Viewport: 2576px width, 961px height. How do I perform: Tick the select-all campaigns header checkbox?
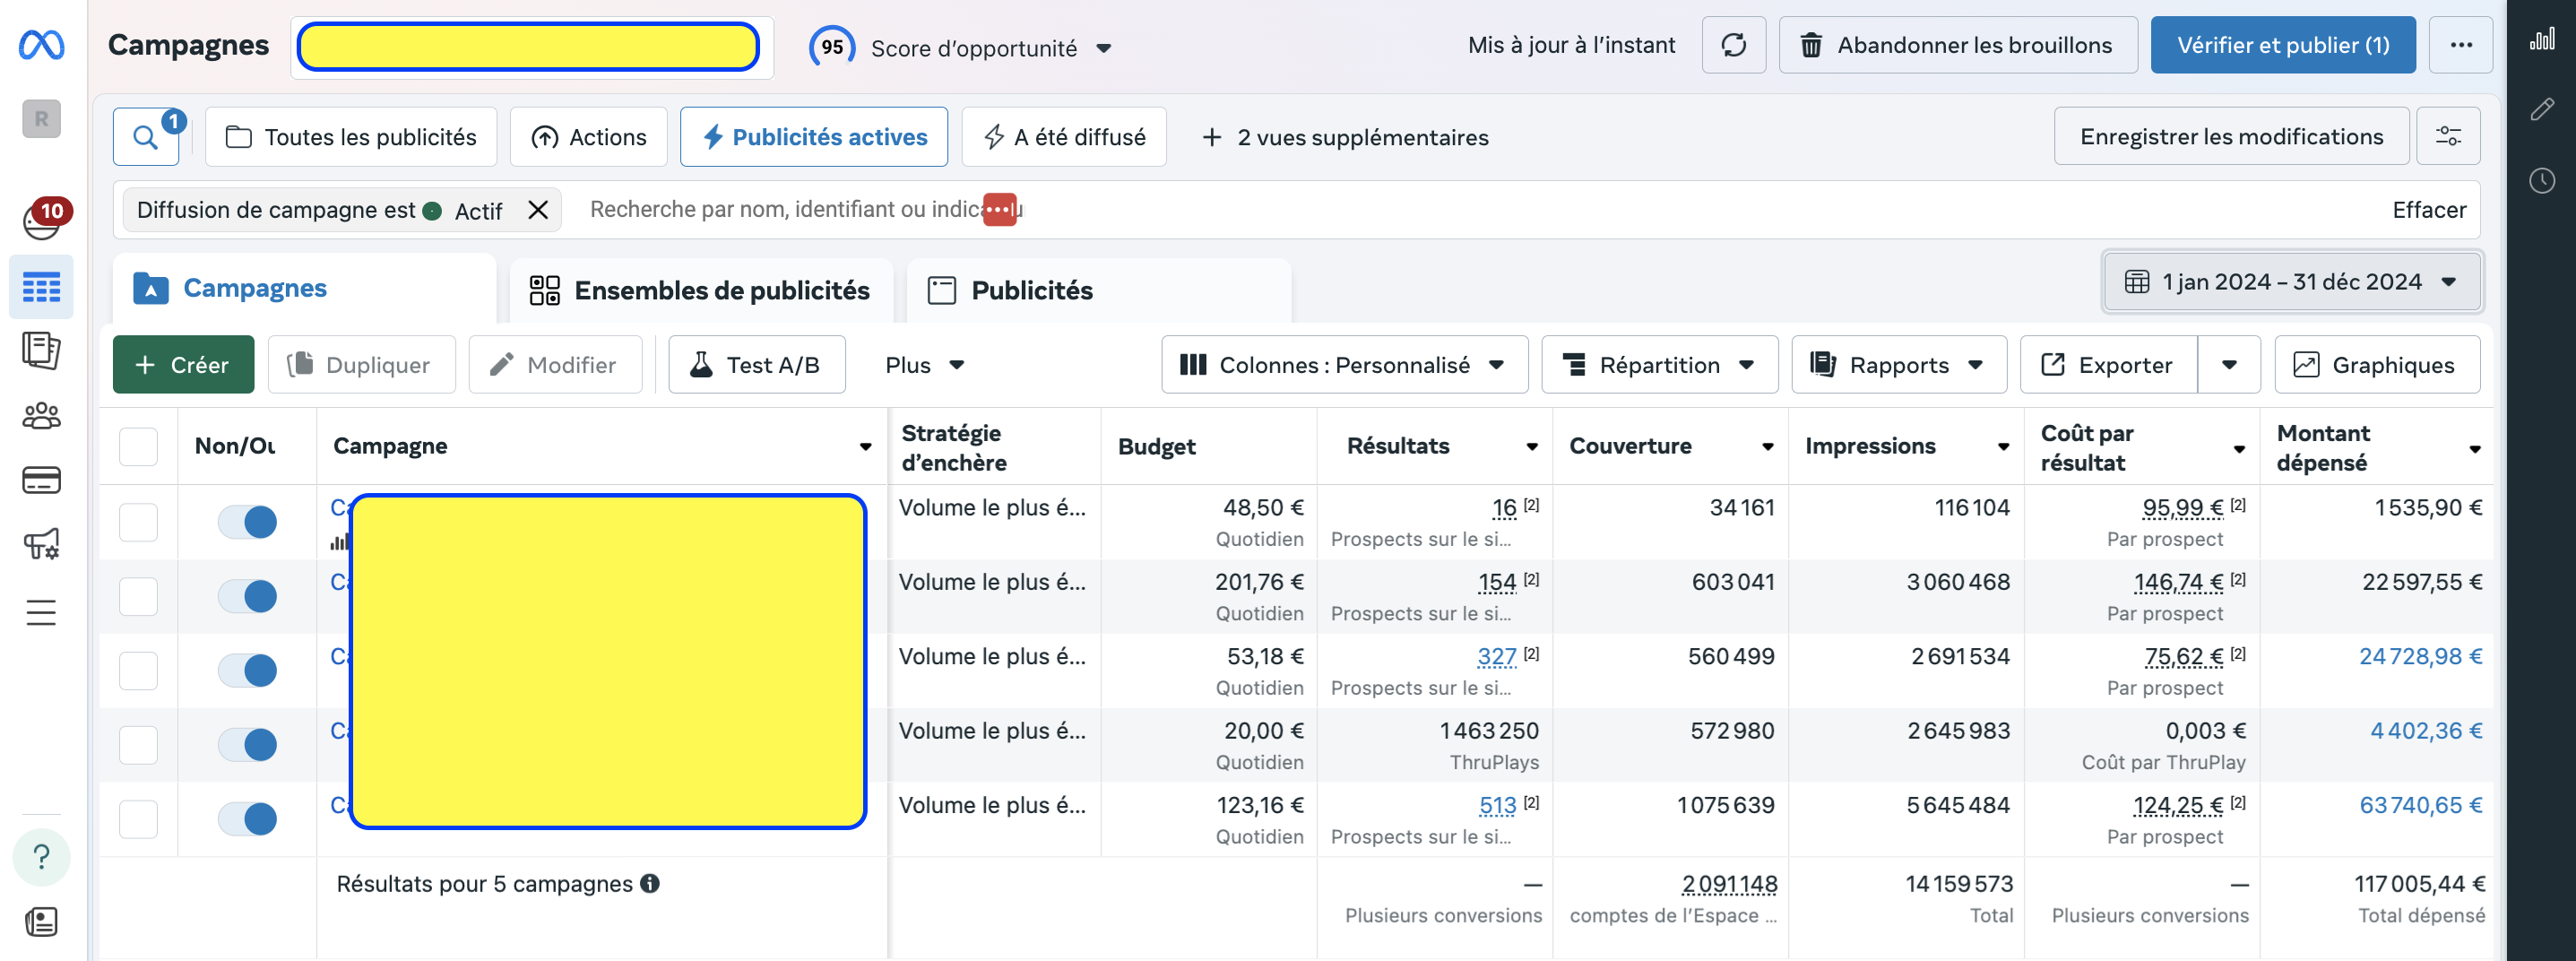click(138, 446)
